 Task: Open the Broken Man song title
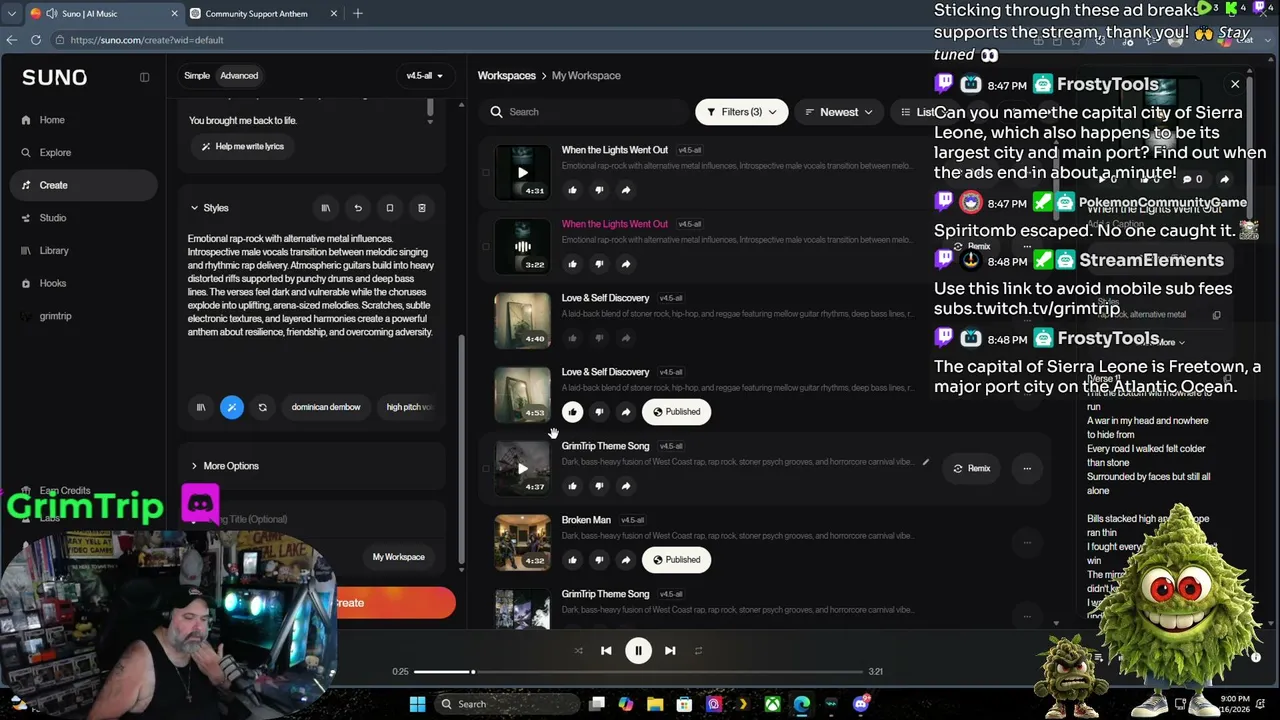[586, 520]
